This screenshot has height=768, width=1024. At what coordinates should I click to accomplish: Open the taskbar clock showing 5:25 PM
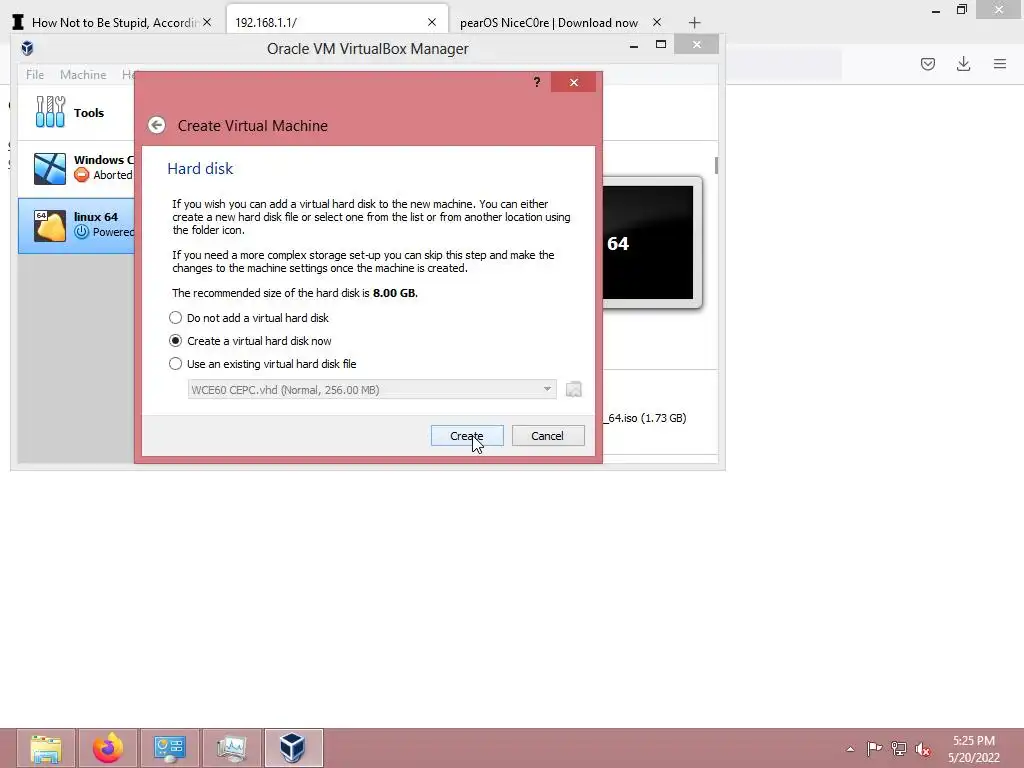[x=974, y=749]
